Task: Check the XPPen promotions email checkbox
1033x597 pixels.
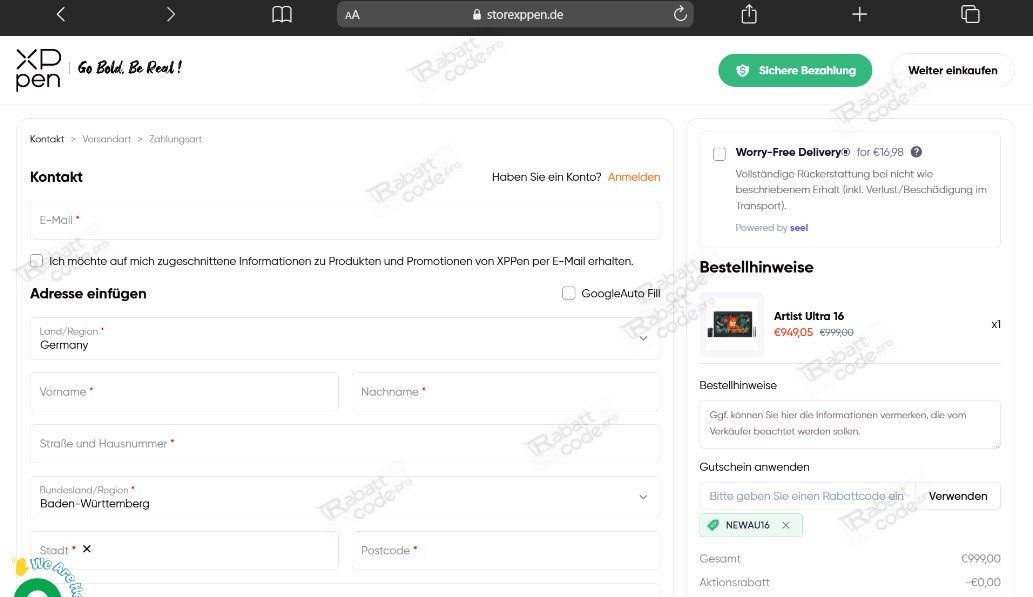Action: [x=36, y=261]
